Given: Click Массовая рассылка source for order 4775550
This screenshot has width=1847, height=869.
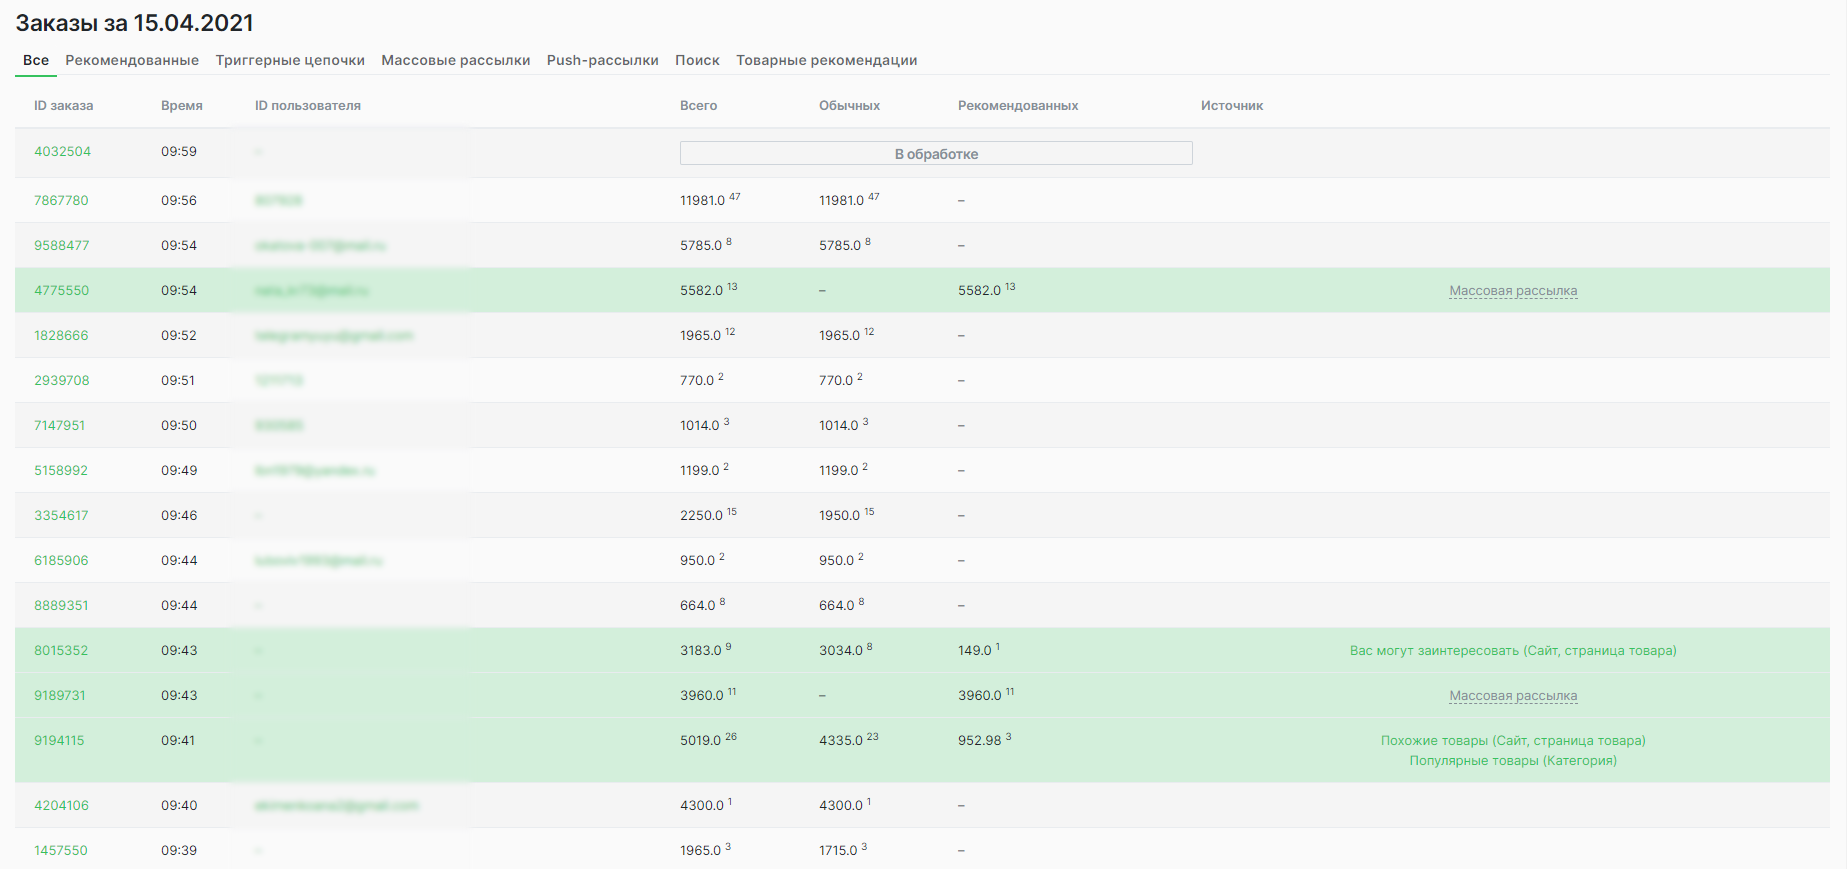Looking at the screenshot, I should click(1513, 291).
